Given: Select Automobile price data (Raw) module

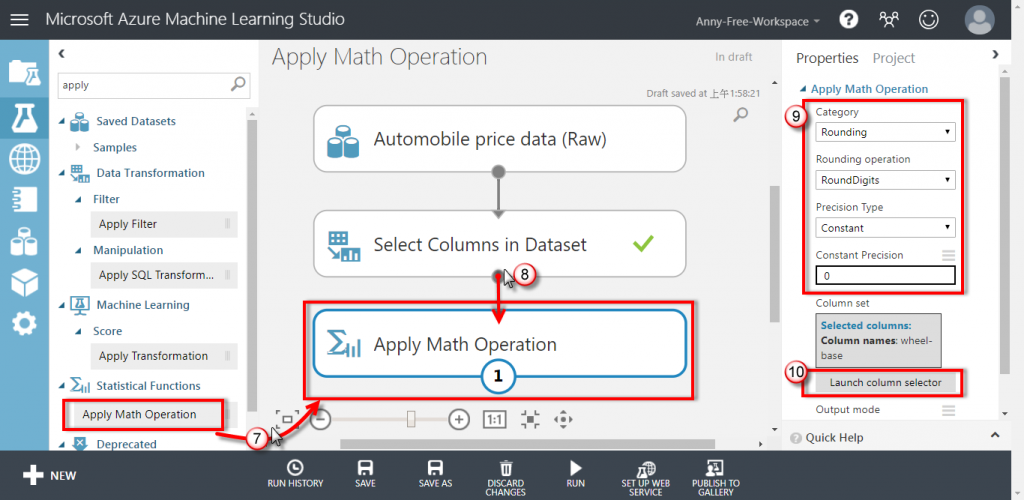Looking at the screenshot, I should [500, 139].
